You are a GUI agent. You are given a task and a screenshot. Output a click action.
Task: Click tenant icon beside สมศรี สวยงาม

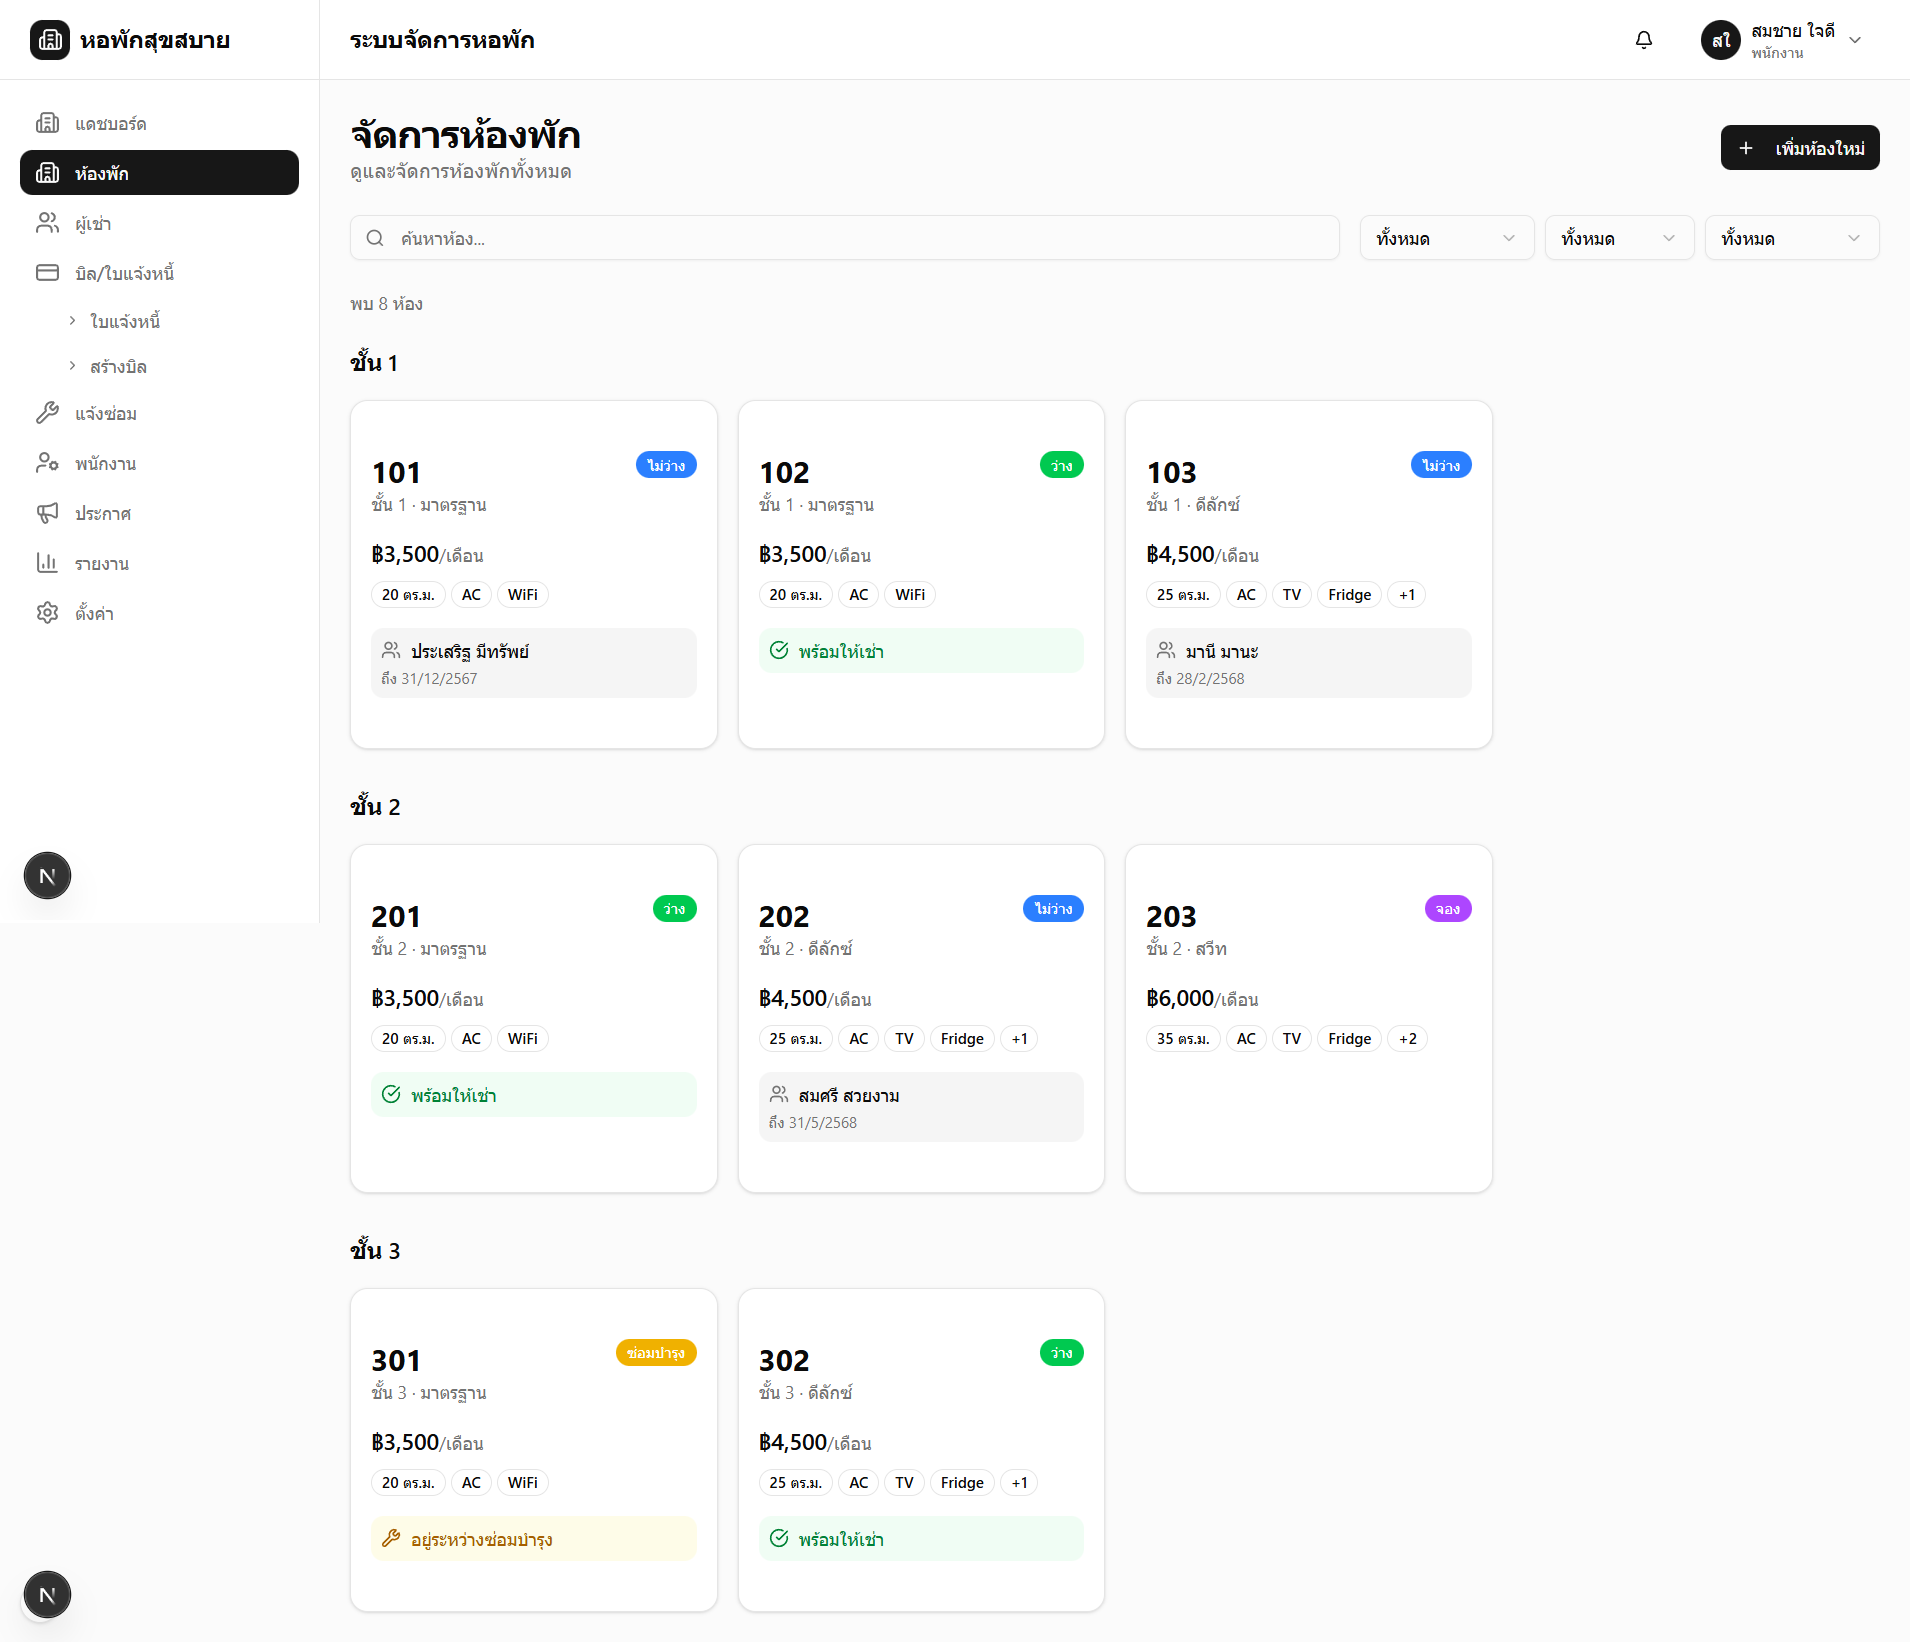[779, 1094]
